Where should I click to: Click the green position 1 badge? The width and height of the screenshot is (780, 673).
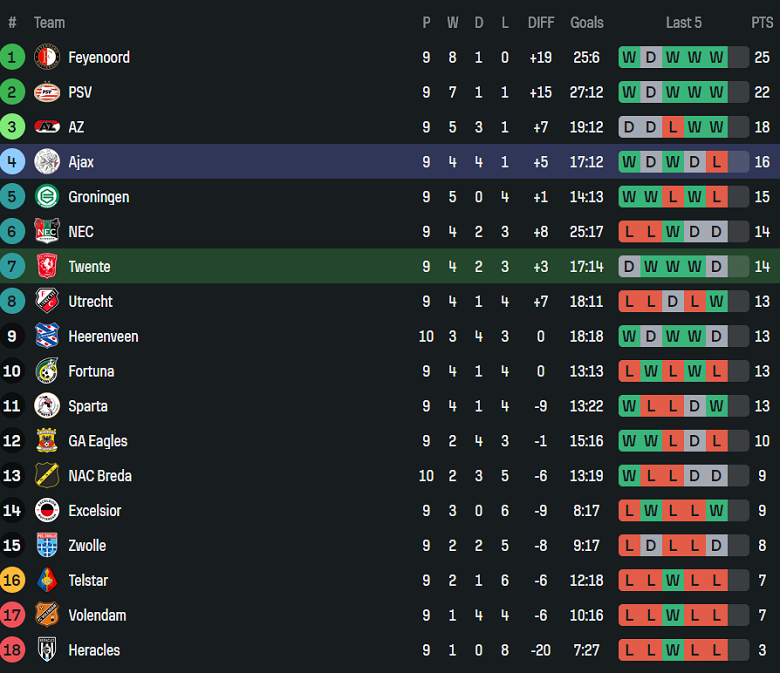point(13,57)
